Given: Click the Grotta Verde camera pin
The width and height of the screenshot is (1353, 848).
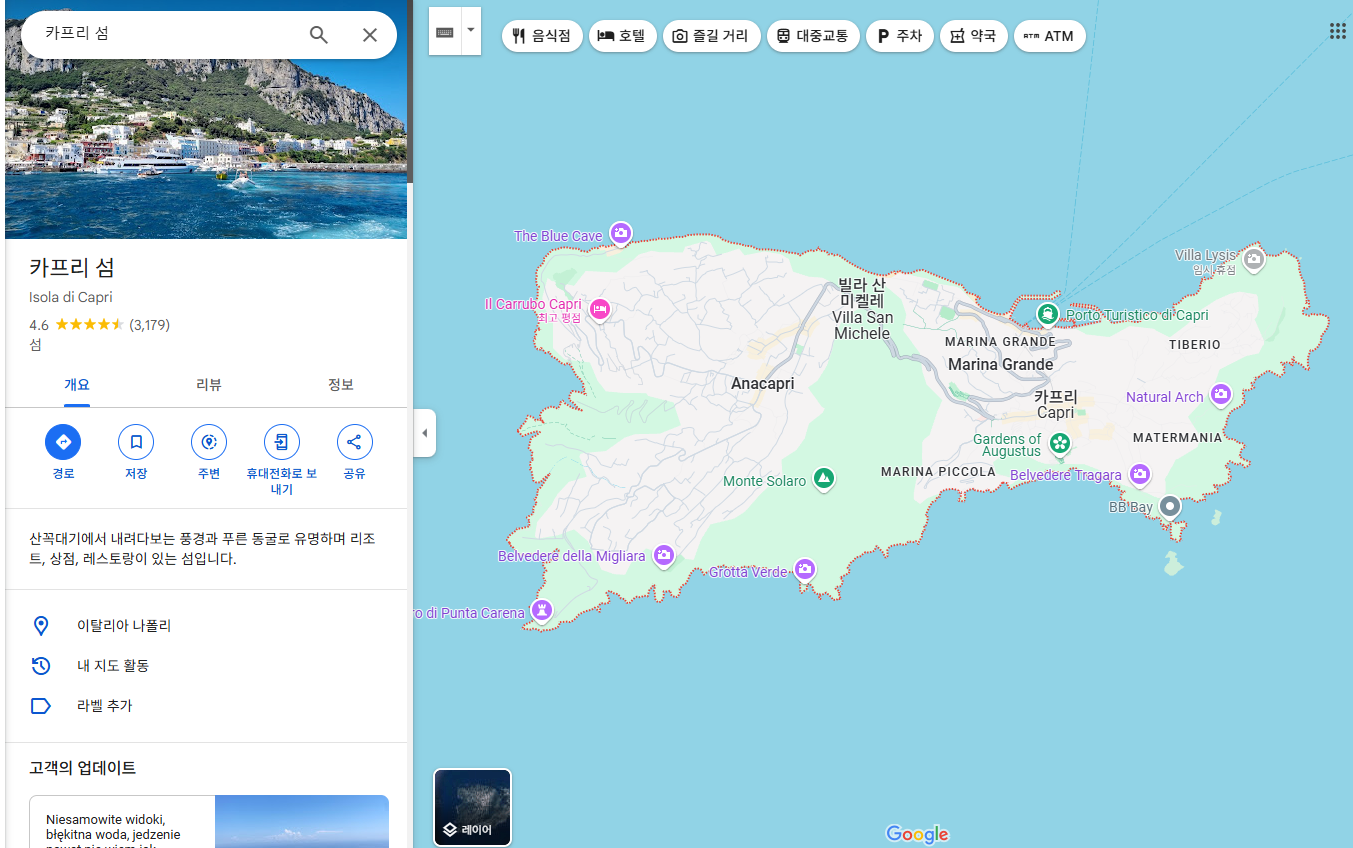Looking at the screenshot, I should click(804, 570).
